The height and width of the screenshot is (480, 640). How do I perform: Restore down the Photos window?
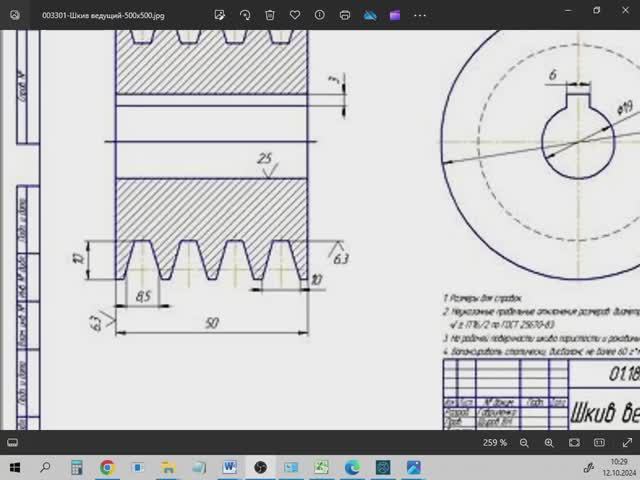pos(596,11)
